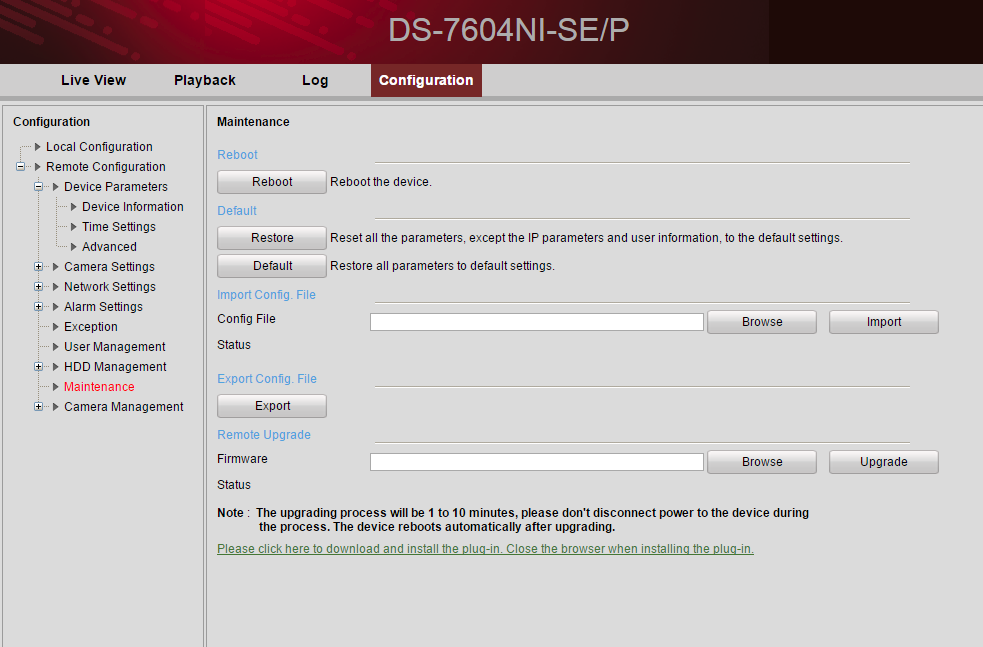Screen dimensions: 983x647
Task: Open User Management in the tree
Action: click(115, 347)
